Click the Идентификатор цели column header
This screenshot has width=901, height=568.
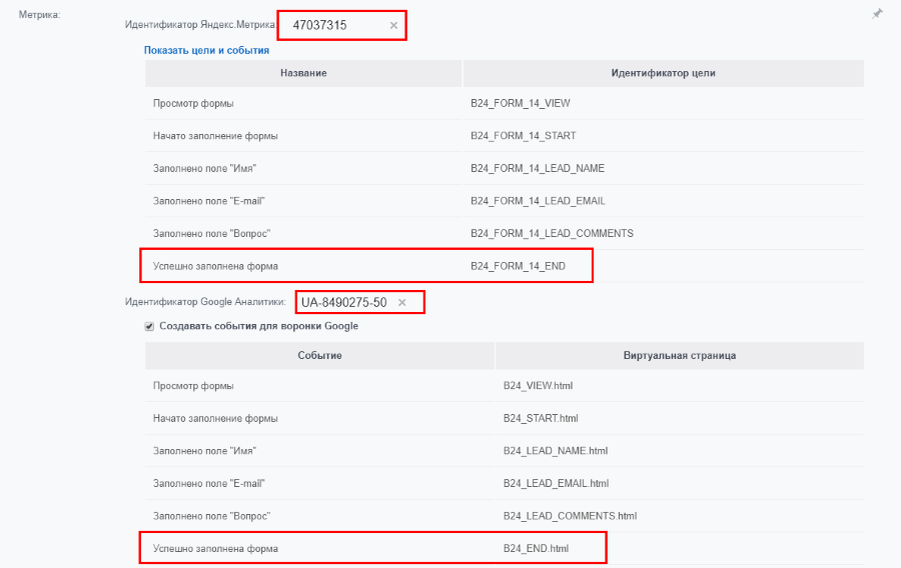coord(662,73)
